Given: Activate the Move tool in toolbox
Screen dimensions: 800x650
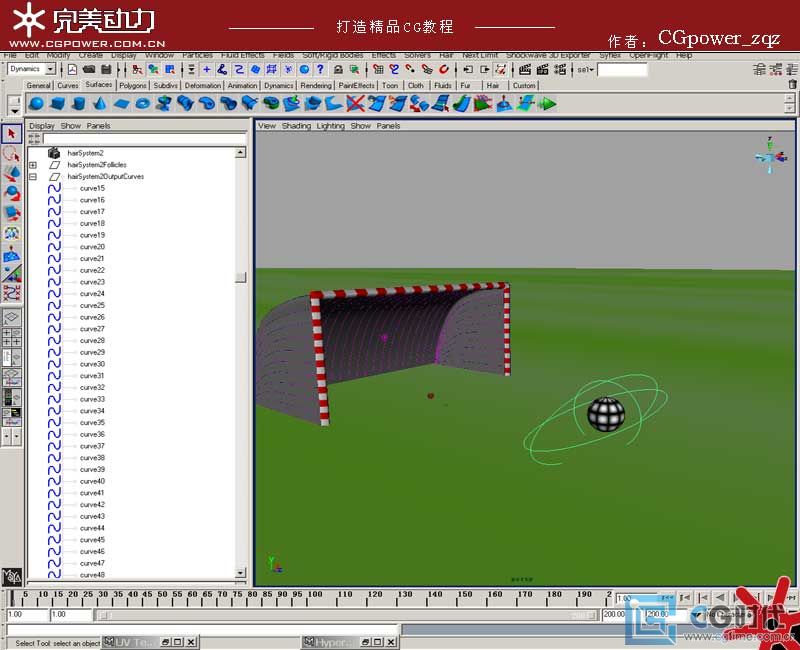Looking at the screenshot, I should tap(12, 173).
